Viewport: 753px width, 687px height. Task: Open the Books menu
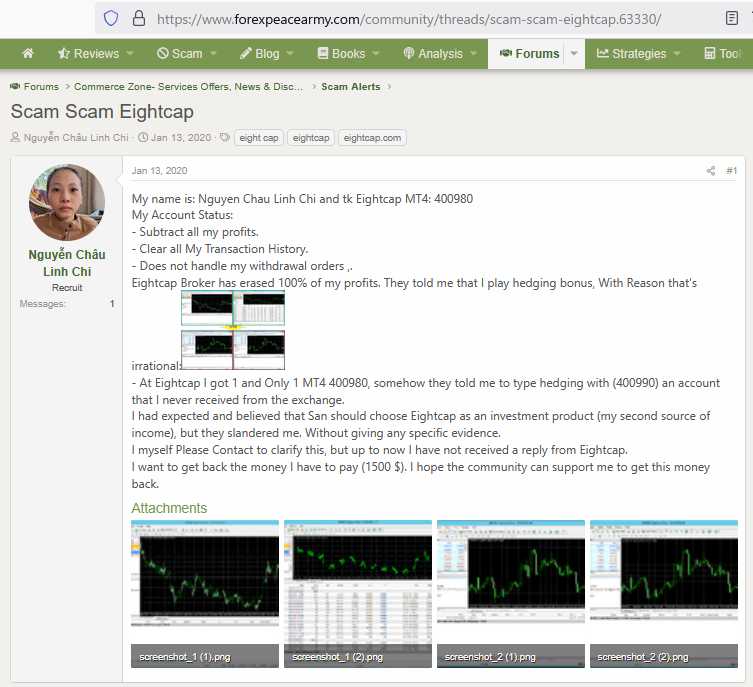341,53
